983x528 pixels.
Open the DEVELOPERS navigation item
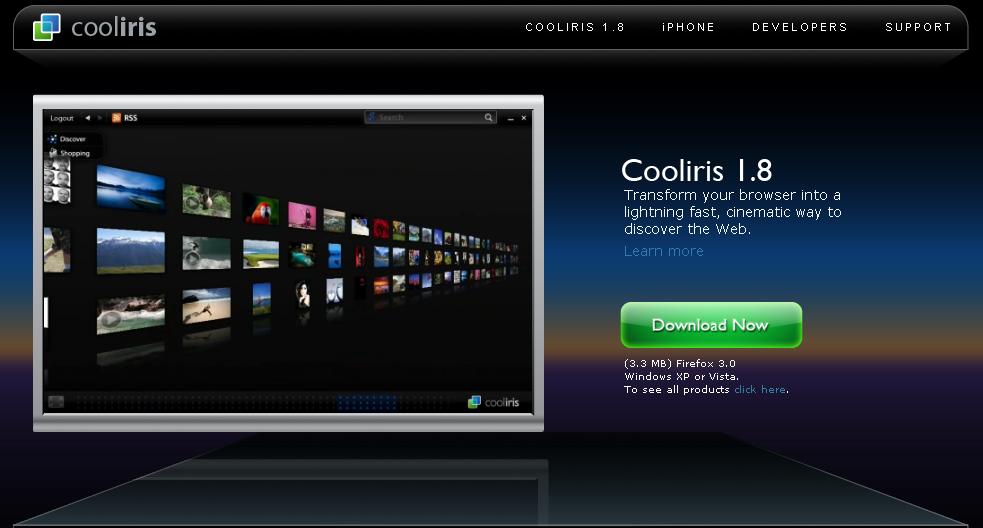[799, 27]
